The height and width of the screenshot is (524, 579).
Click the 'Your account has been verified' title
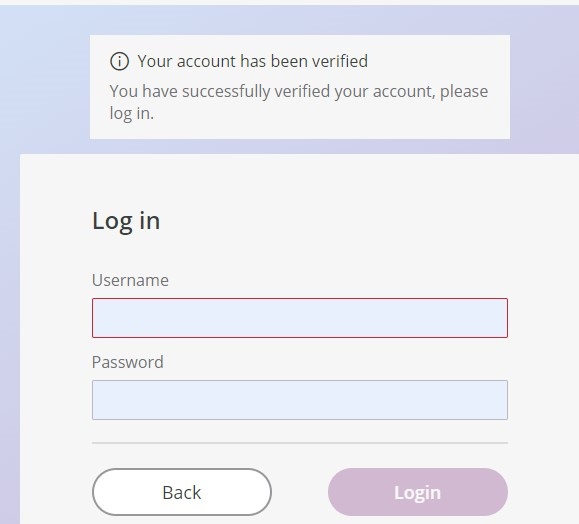(253, 61)
